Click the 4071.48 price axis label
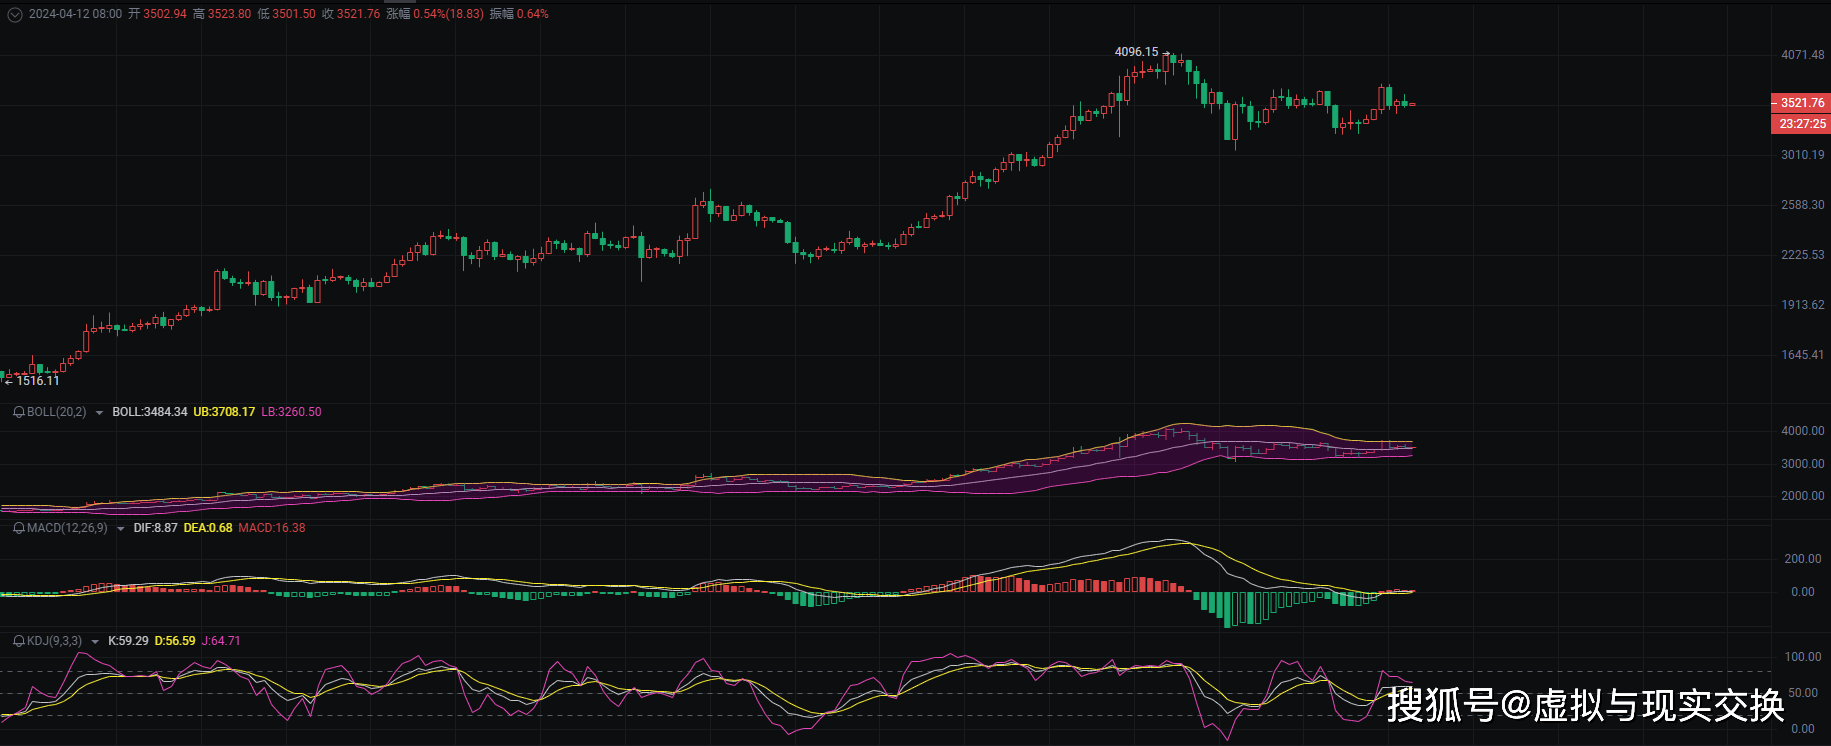The height and width of the screenshot is (746, 1831). [1802, 55]
